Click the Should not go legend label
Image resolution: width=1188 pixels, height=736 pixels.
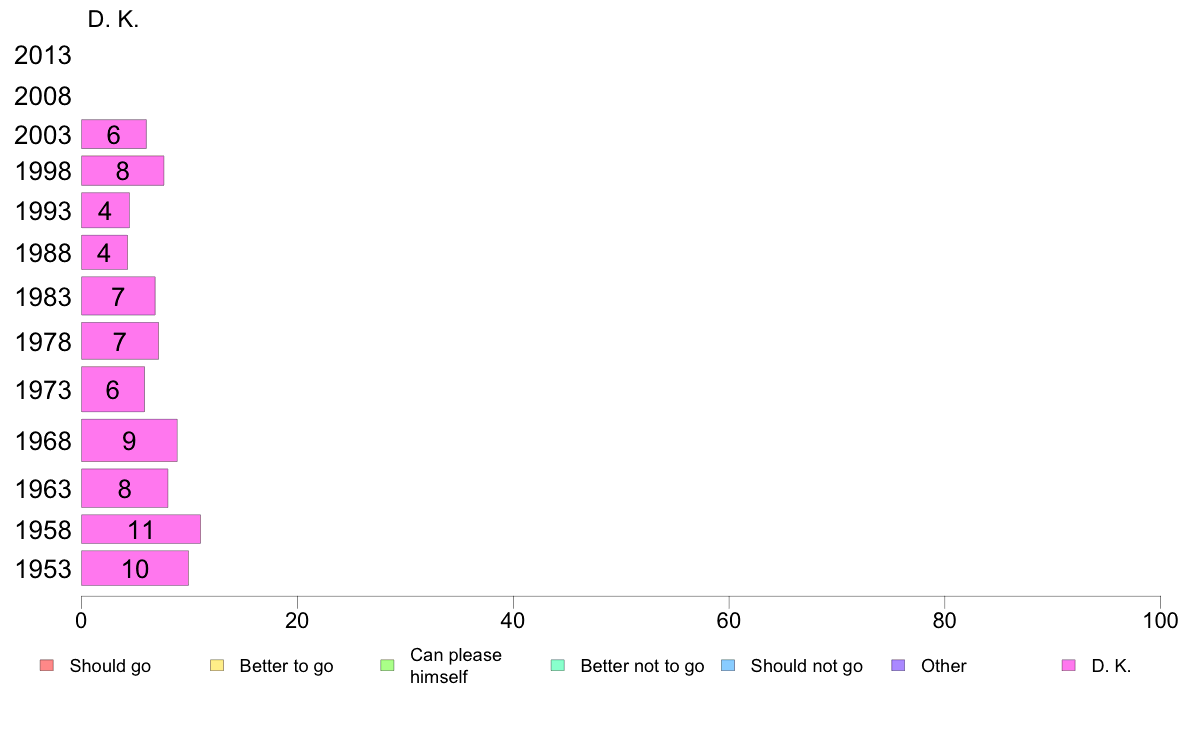(x=806, y=666)
